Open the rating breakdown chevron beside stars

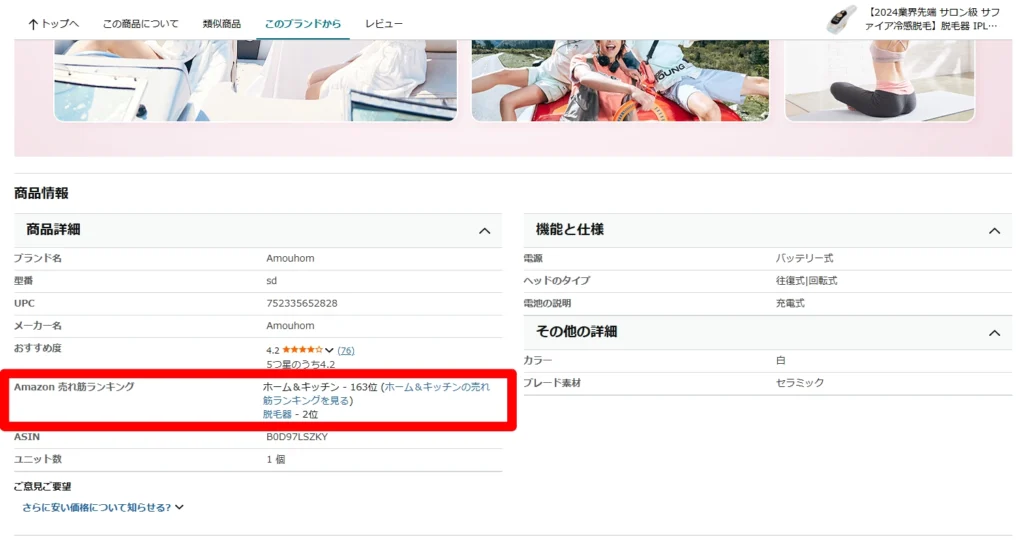click(329, 350)
